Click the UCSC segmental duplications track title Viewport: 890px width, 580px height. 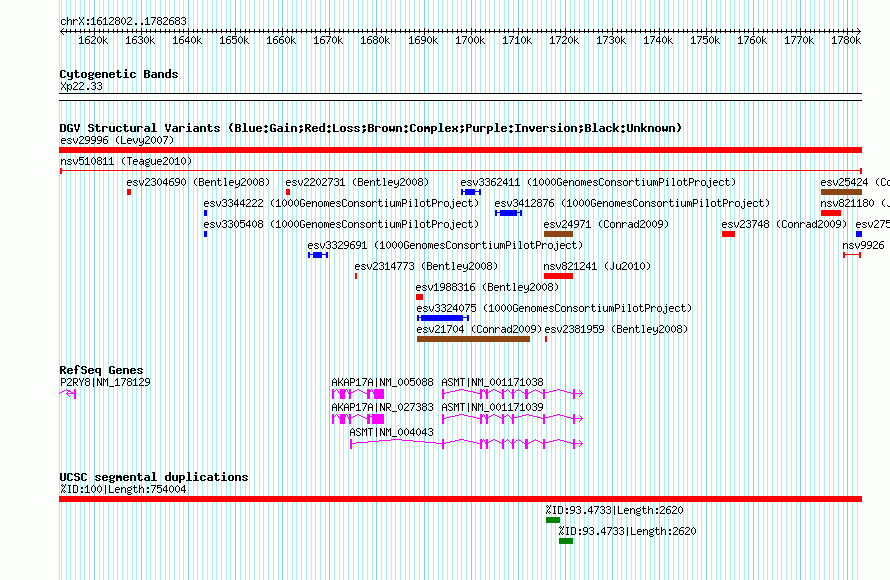point(154,477)
